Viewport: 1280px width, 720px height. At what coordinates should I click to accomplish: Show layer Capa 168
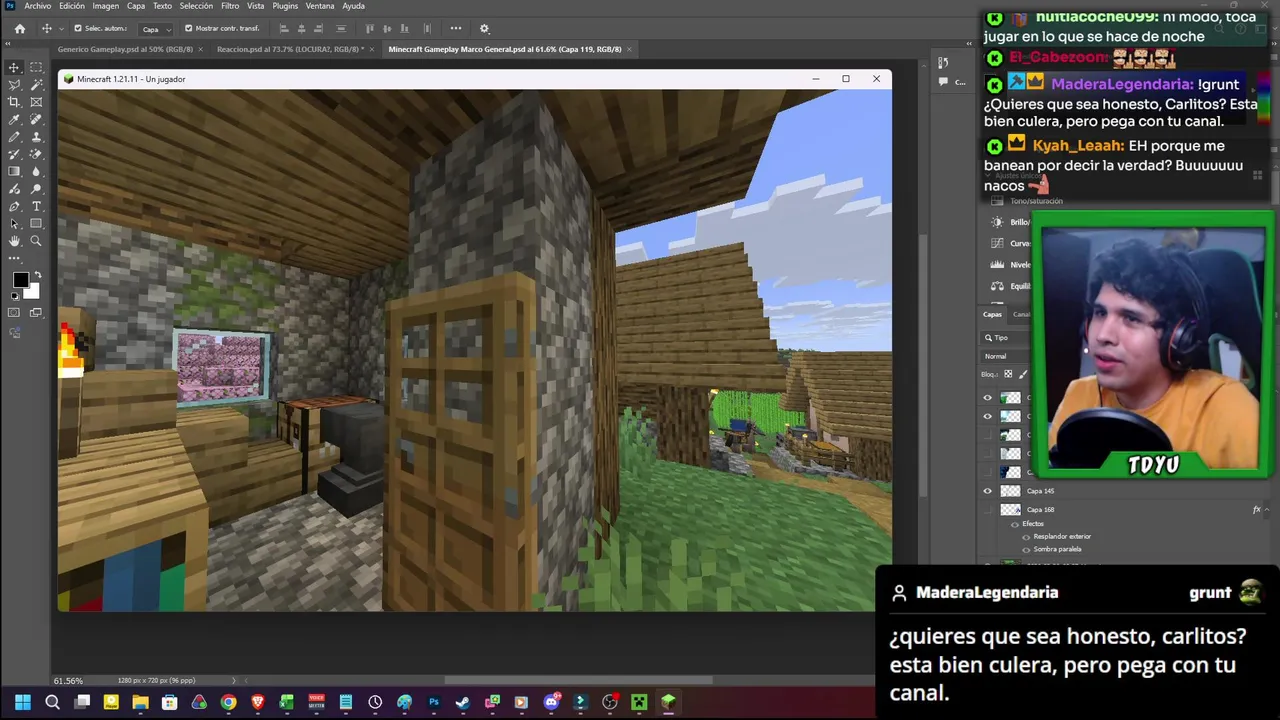coord(988,509)
